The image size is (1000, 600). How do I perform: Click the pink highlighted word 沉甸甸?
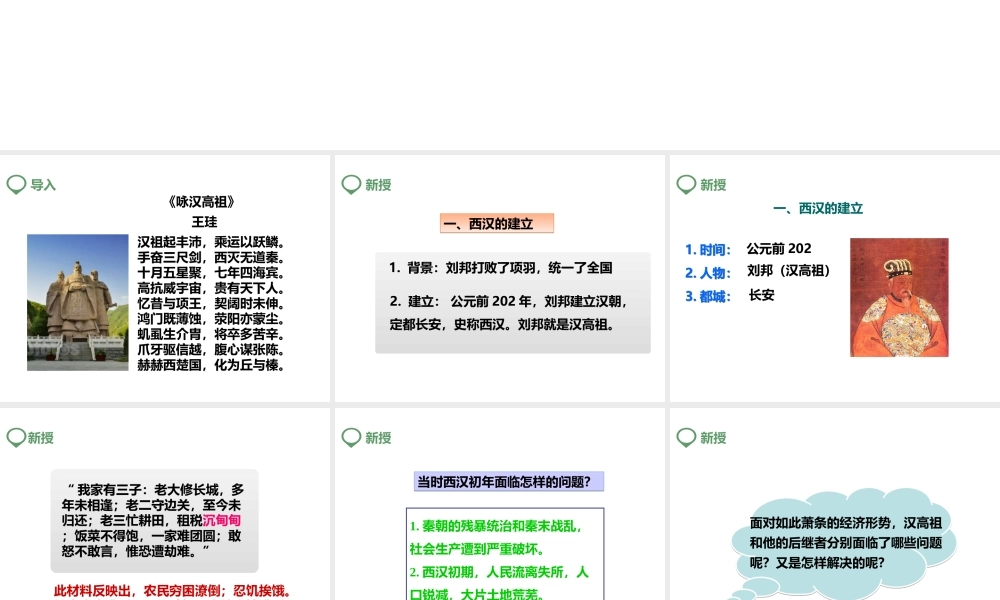221,520
